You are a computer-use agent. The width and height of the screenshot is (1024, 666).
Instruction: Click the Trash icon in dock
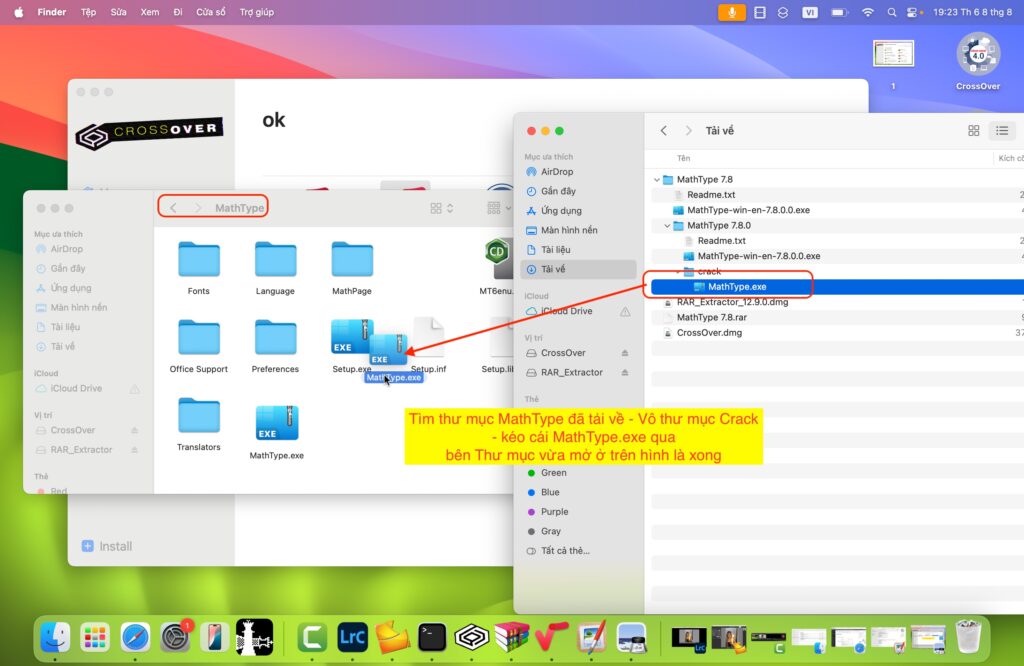coord(967,637)
